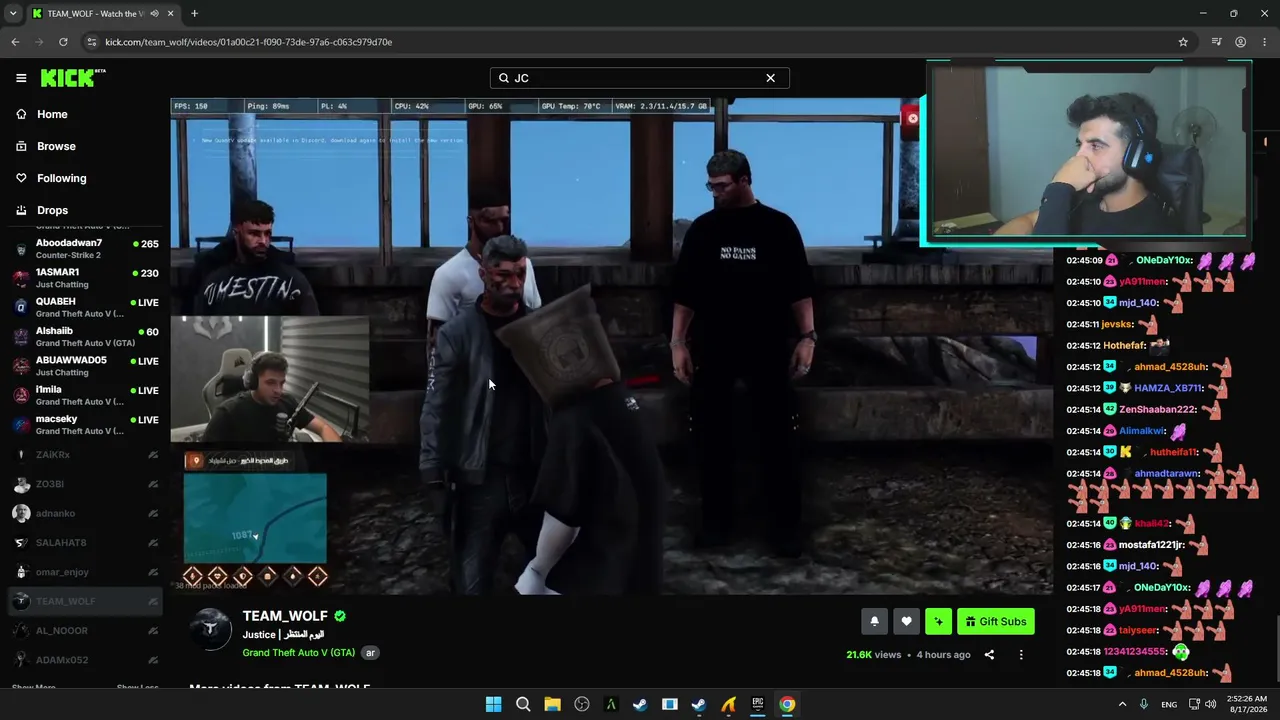This screenshot has width=1280, height=720.
Task: Open HAMZA_XB711 chat username
Action: point(1168,388)
